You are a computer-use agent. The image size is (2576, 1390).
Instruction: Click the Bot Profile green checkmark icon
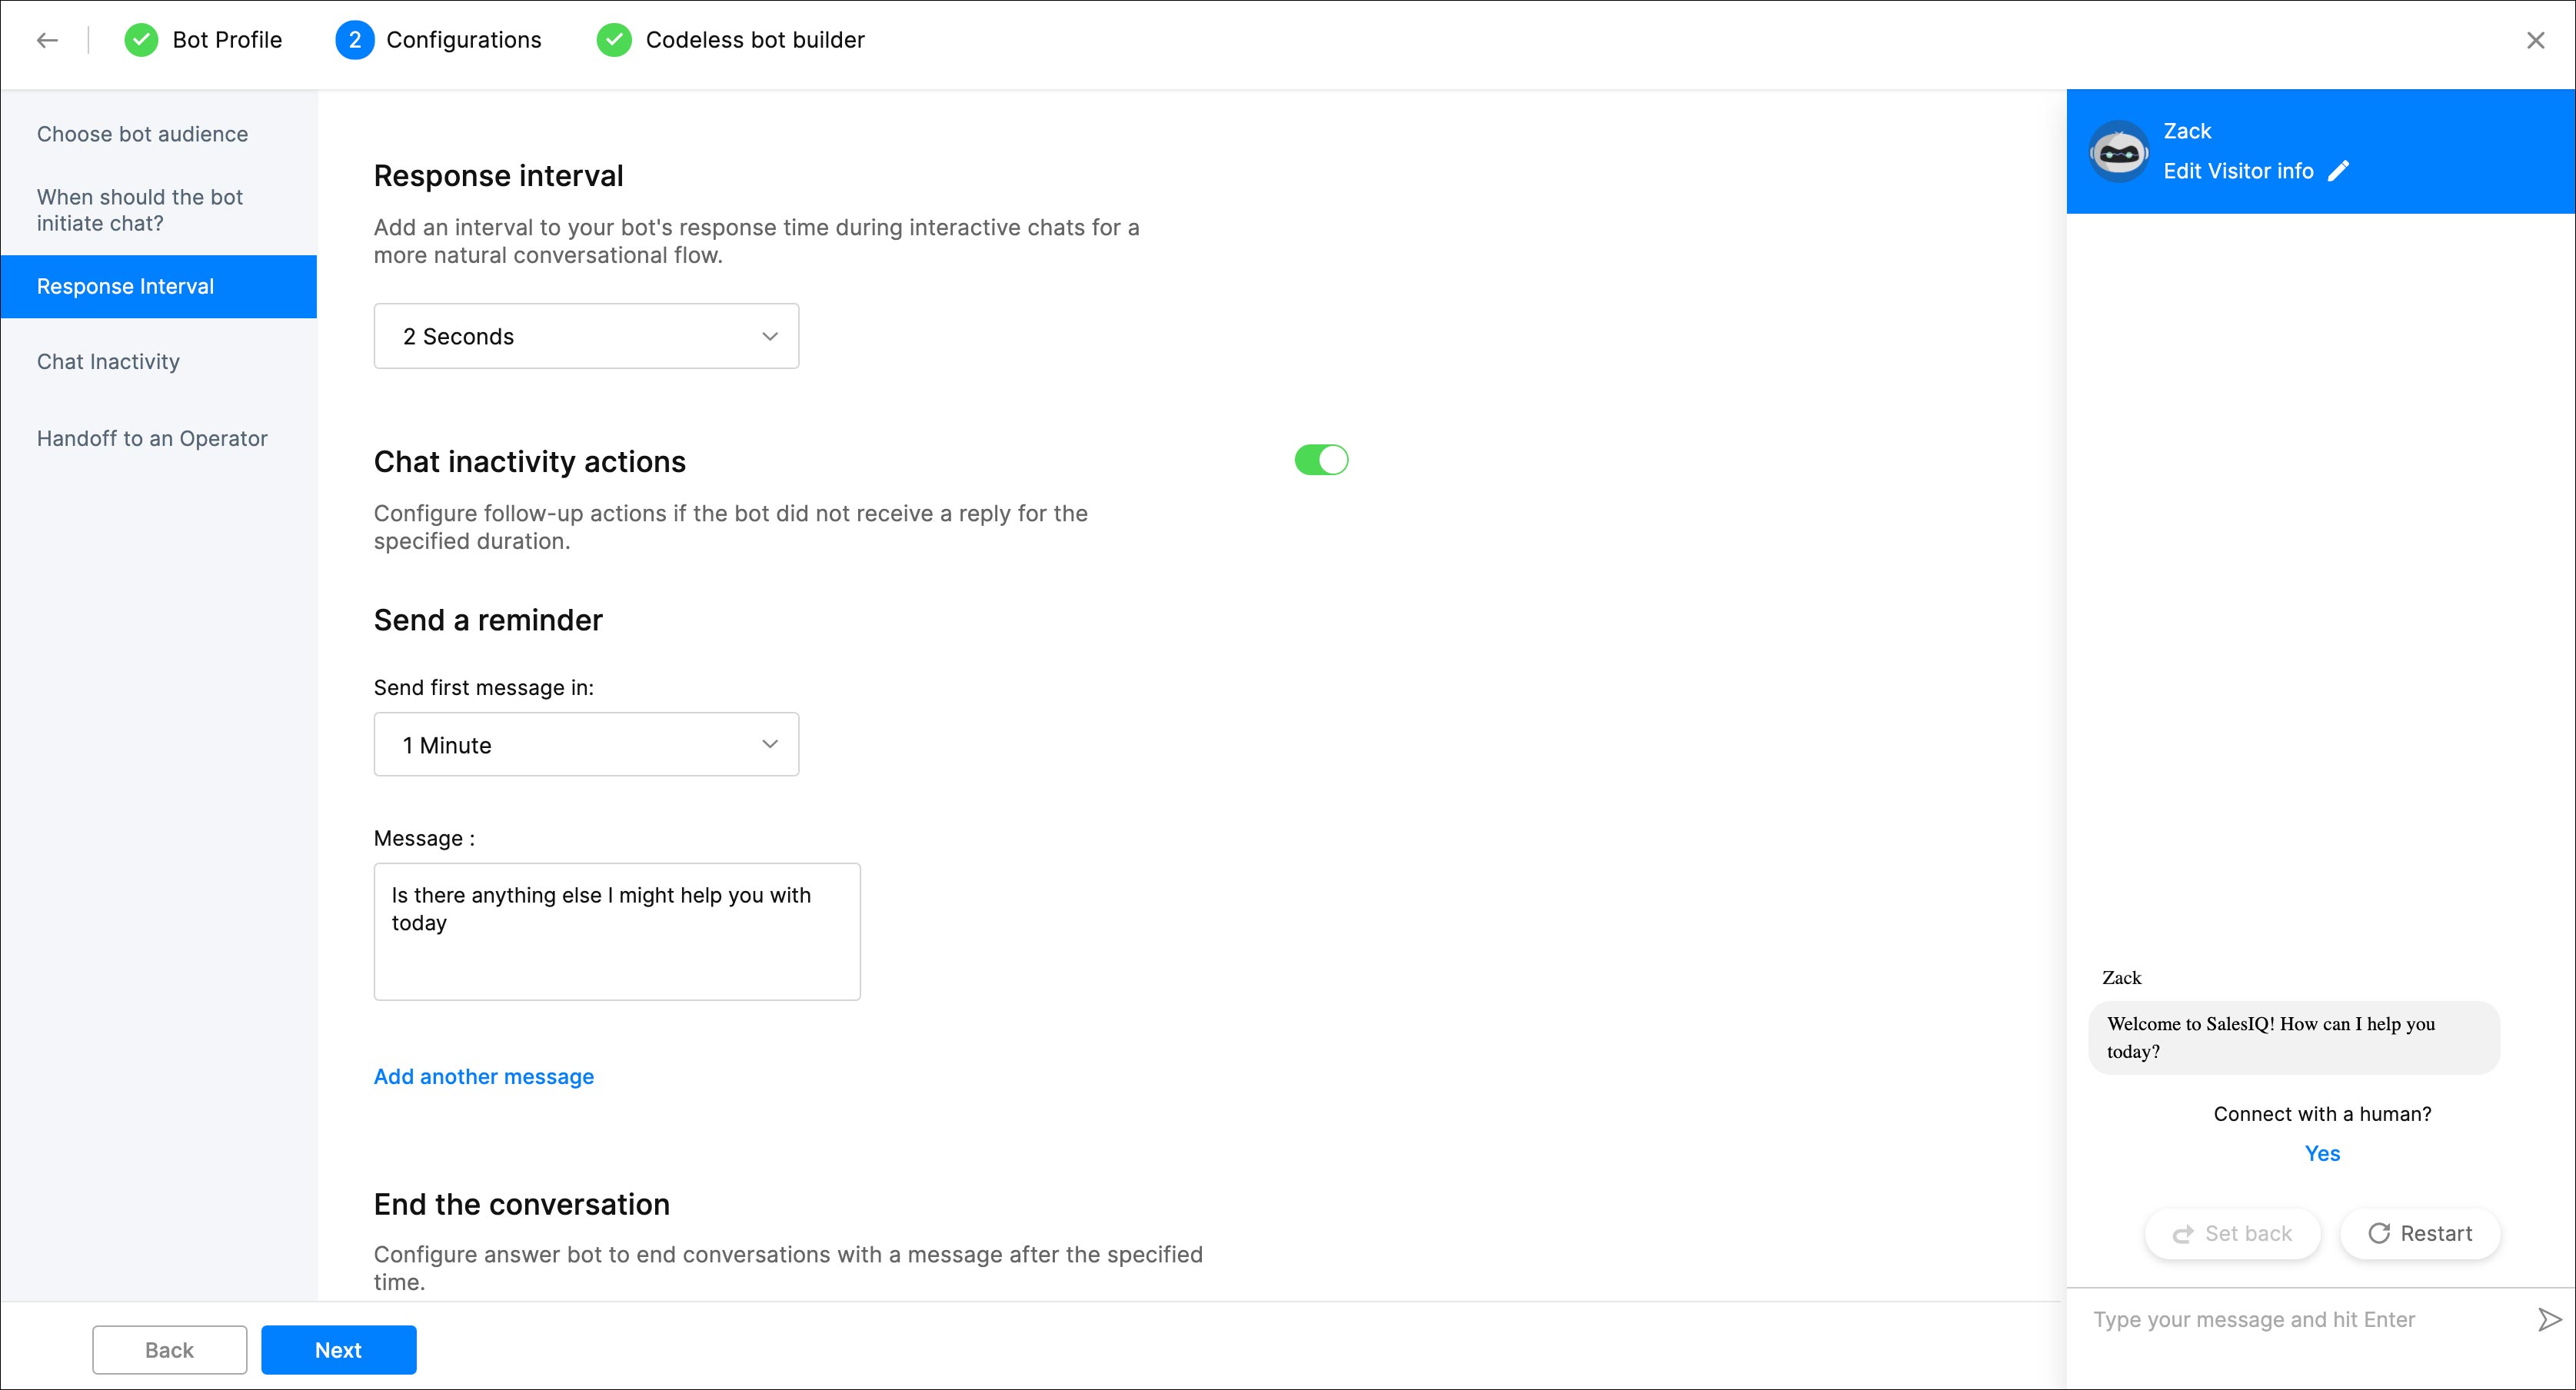pos(141,40)
